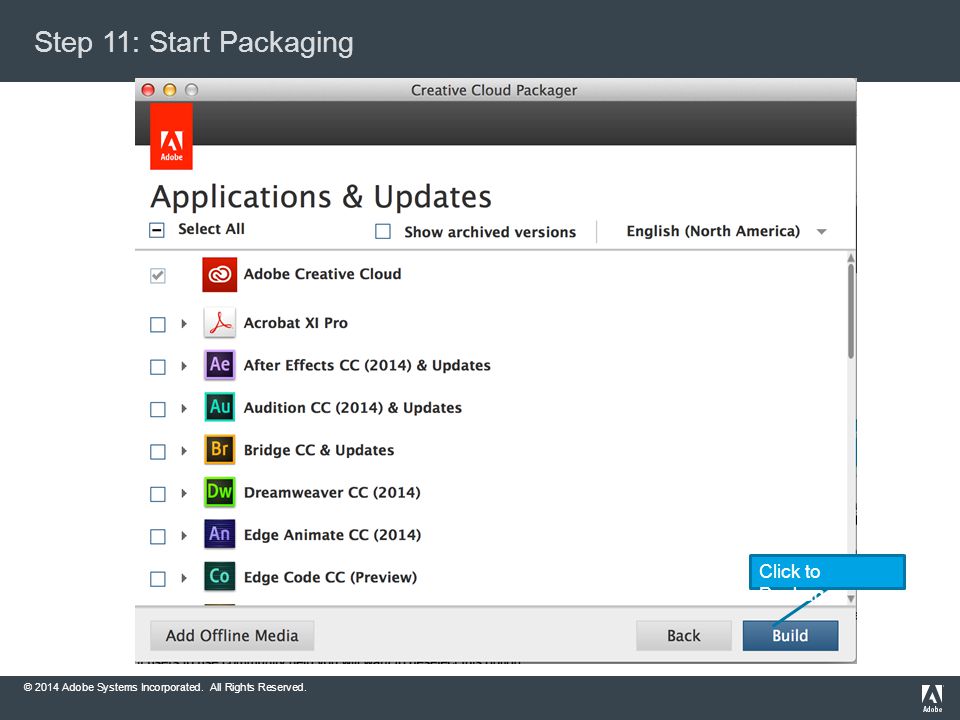960x720 pixels.
Task: Click the Edge Animate An icon
Action: click(219, 534)
